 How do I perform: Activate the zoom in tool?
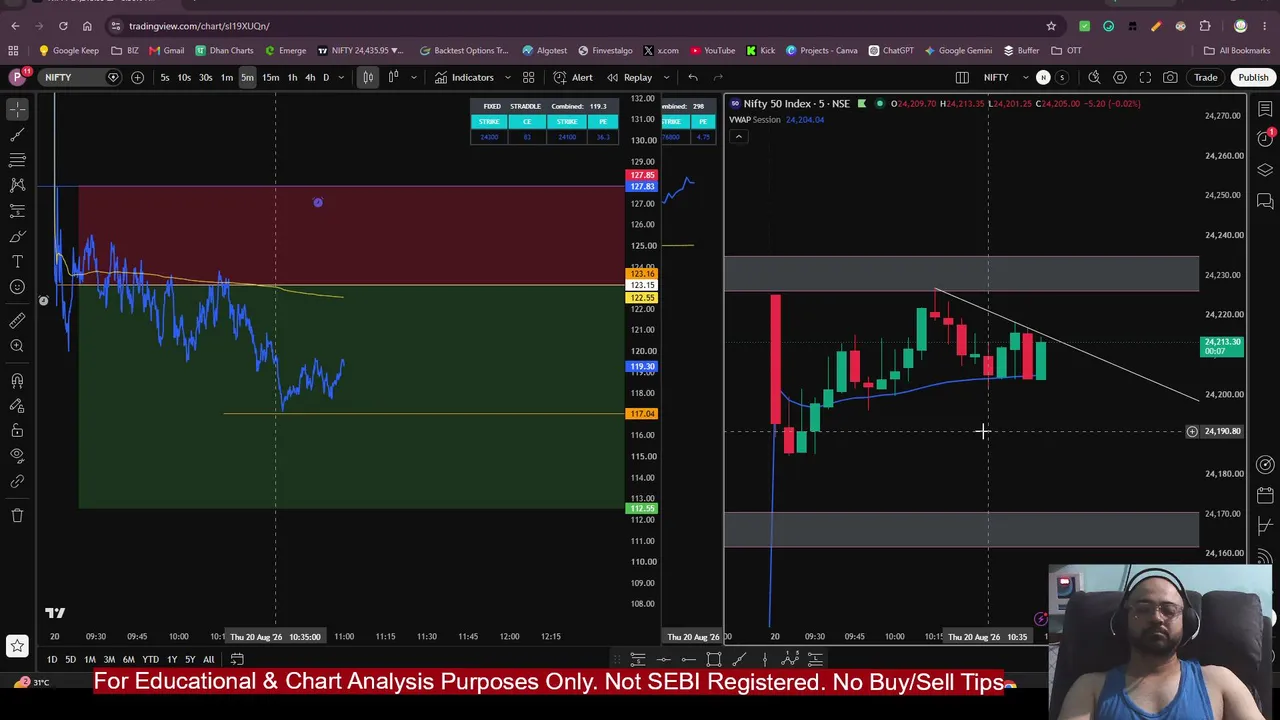point(17,346)
